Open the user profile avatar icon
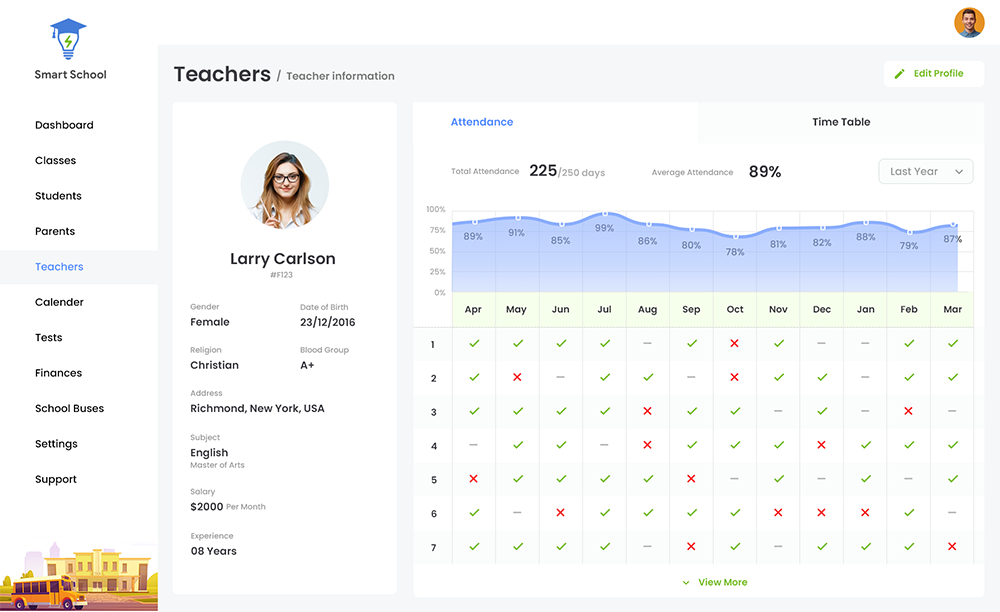 (968, 22)
